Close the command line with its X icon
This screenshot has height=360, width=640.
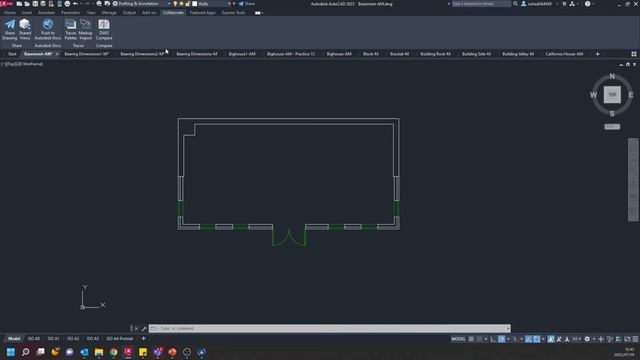click(136, 329)
